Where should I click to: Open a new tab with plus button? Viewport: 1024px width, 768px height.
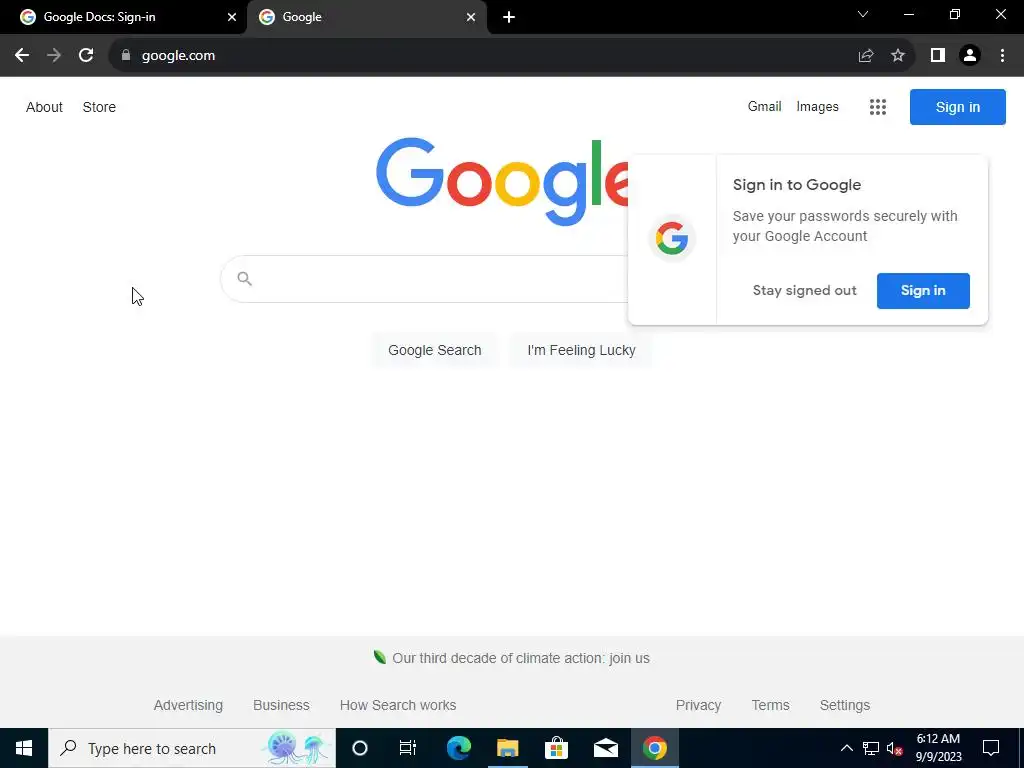pos(509,17)
